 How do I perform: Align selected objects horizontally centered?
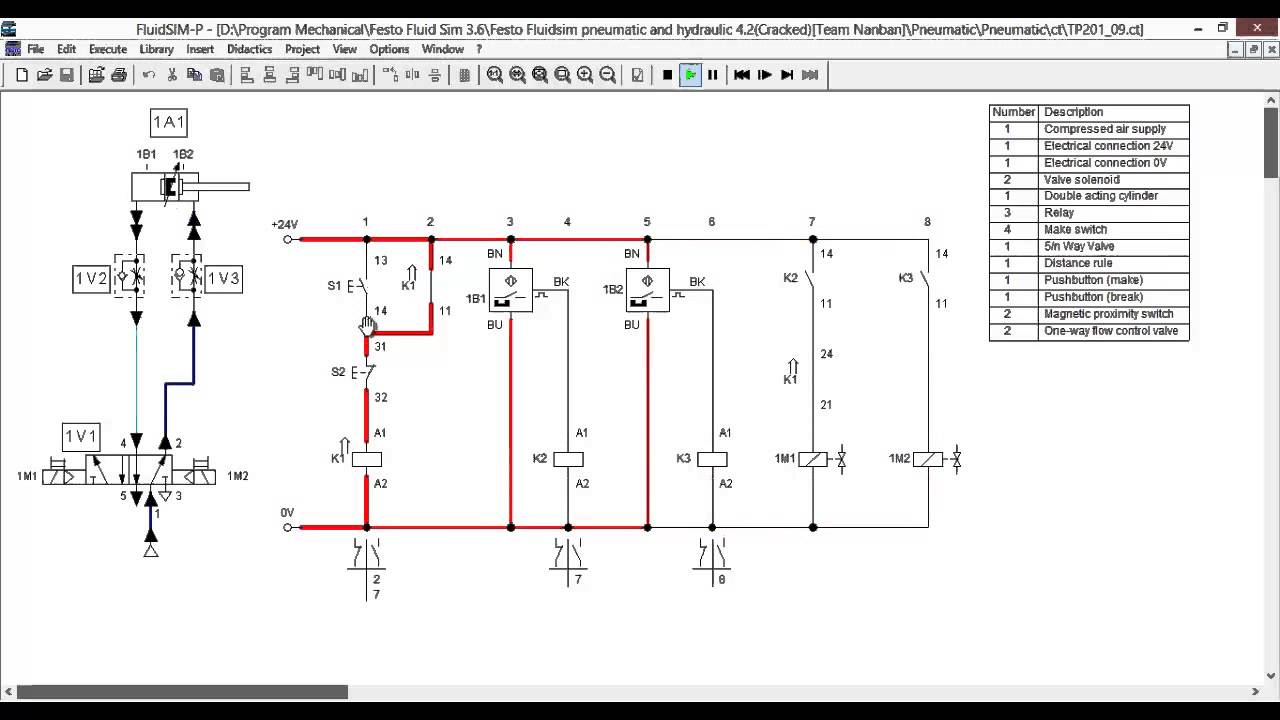[270, 74]
